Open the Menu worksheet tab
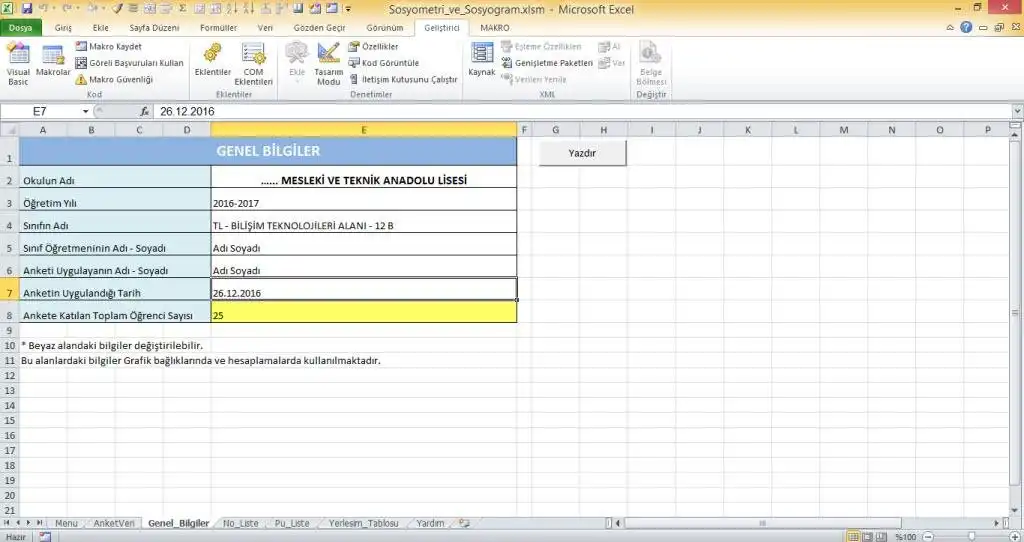1024x542 pixels. point(66,523)
